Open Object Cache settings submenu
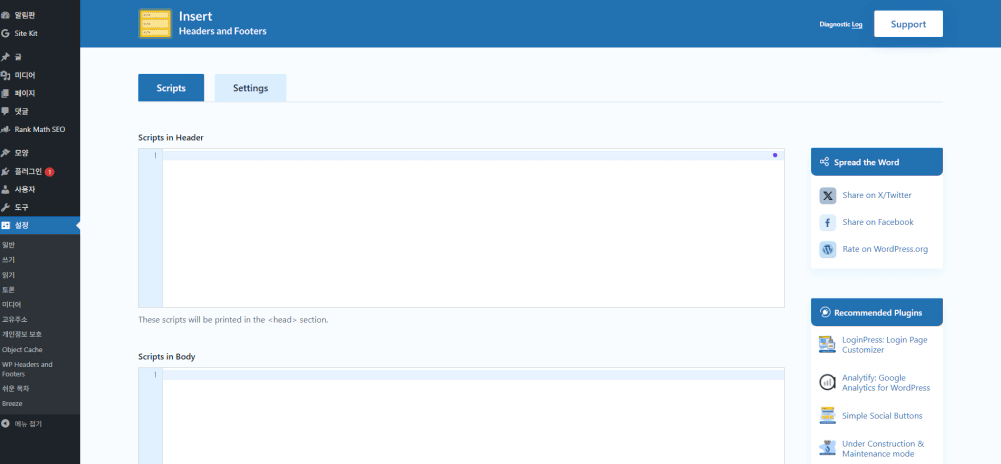The image size is (1001, 464). pyautogui.click(x=22, y=350)
